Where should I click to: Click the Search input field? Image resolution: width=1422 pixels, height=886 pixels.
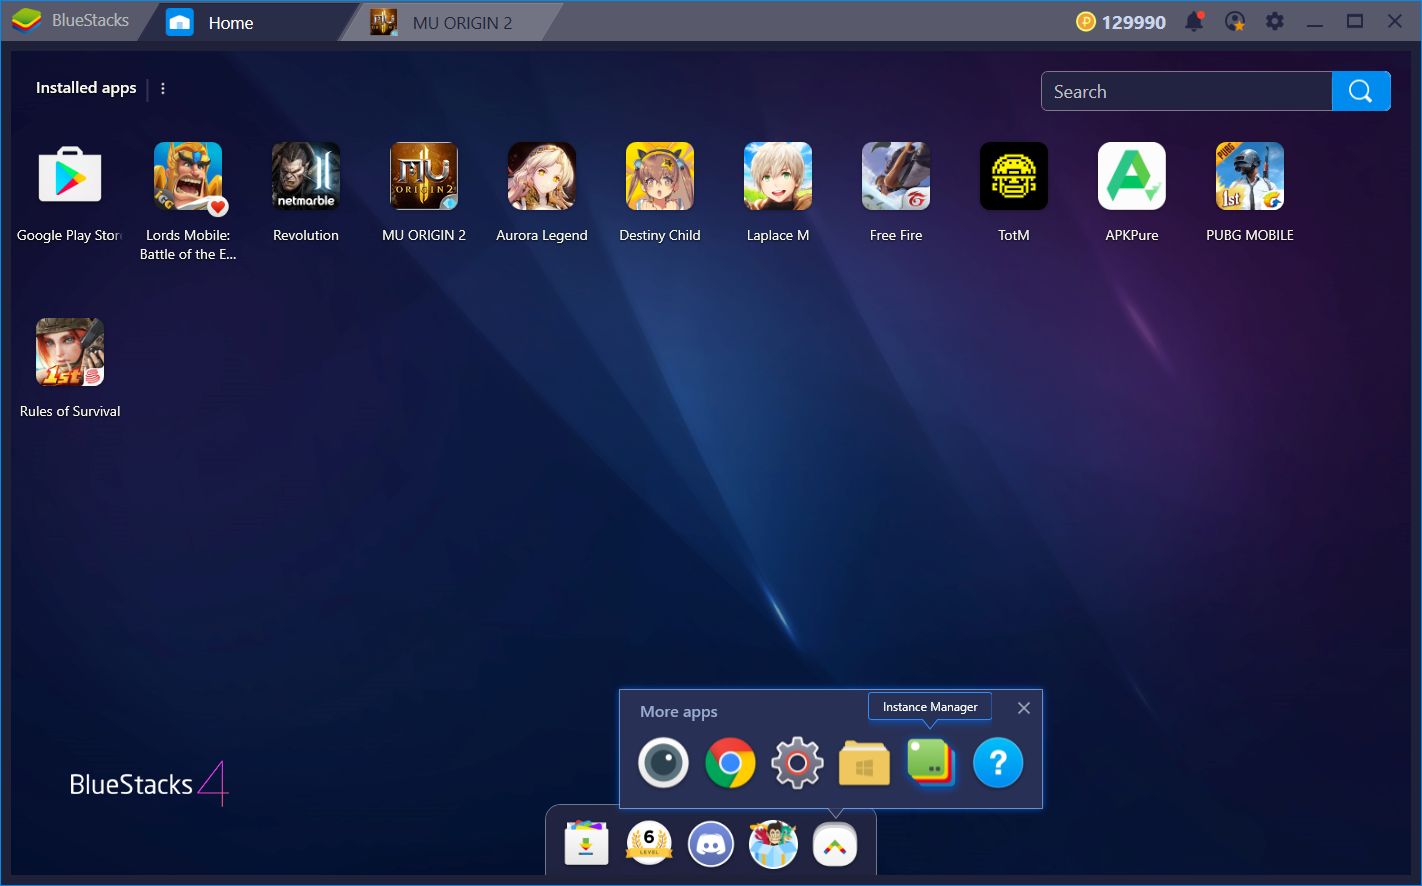1187,91
